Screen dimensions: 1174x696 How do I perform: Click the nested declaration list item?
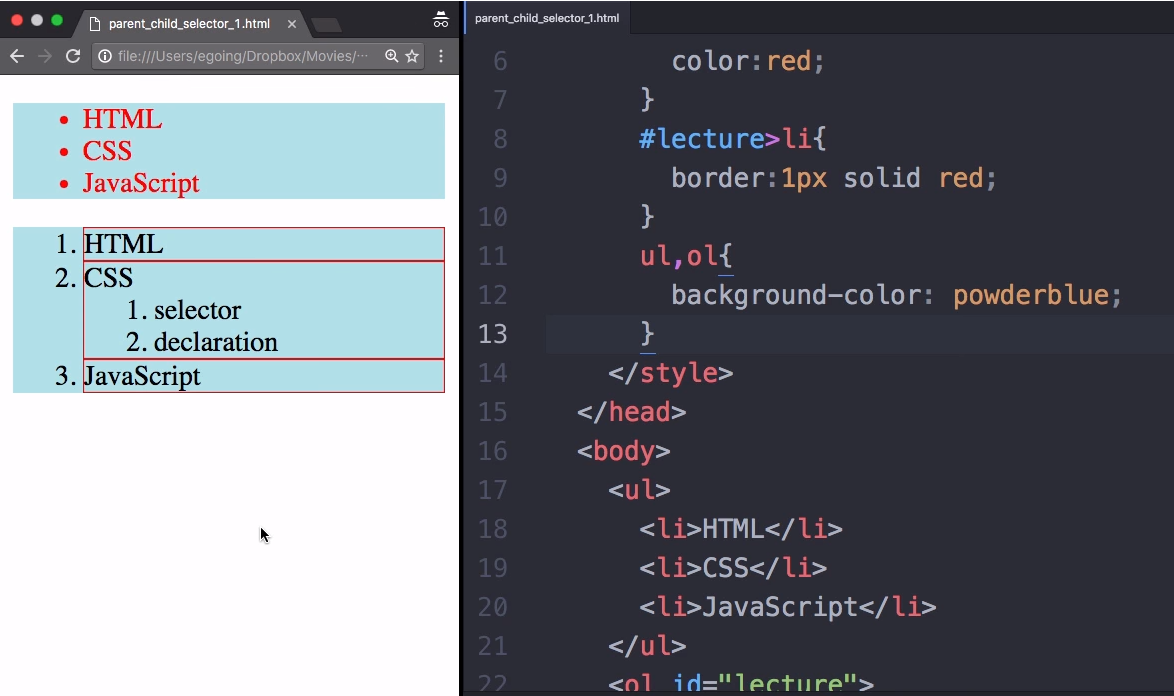216,342
